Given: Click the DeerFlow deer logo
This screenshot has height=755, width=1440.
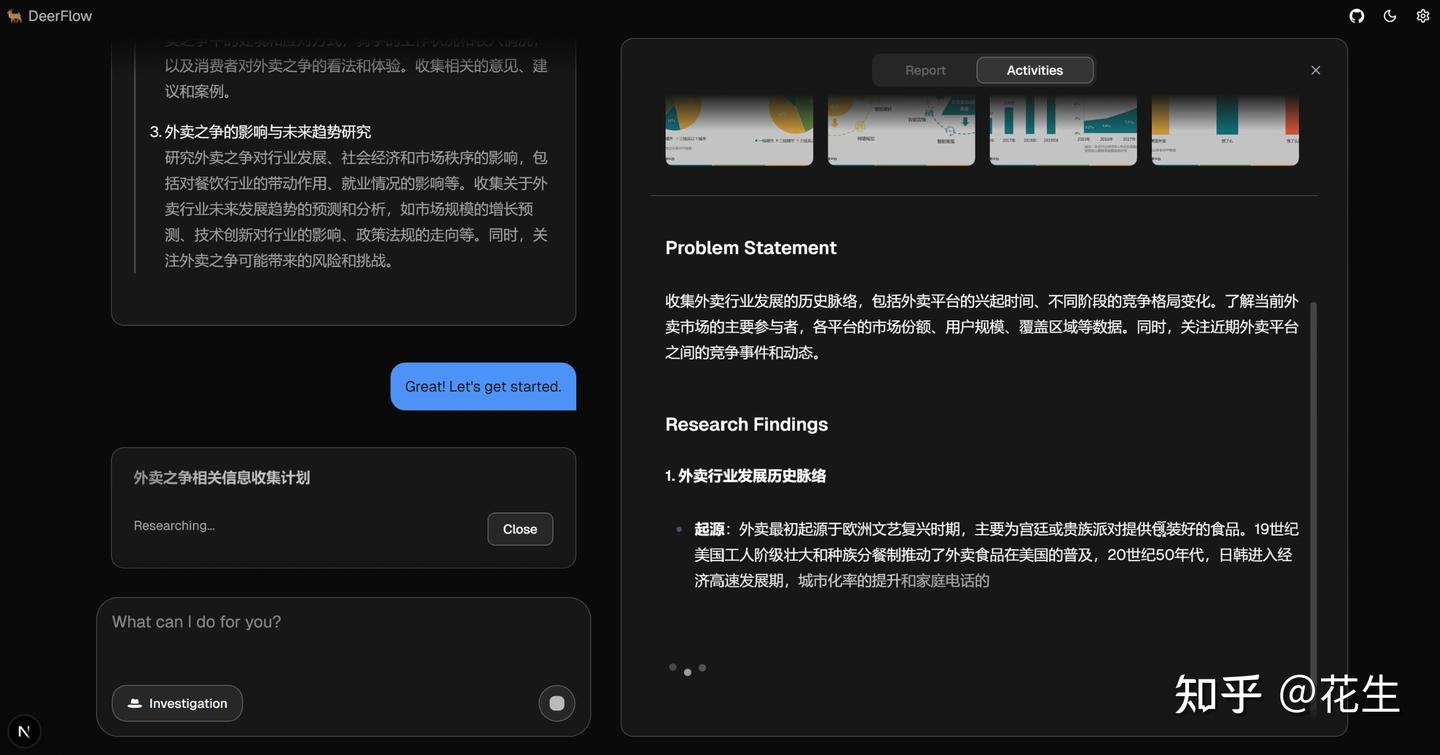Looking at the screenshot, I should pyautogui.click(x=14, y=14).
